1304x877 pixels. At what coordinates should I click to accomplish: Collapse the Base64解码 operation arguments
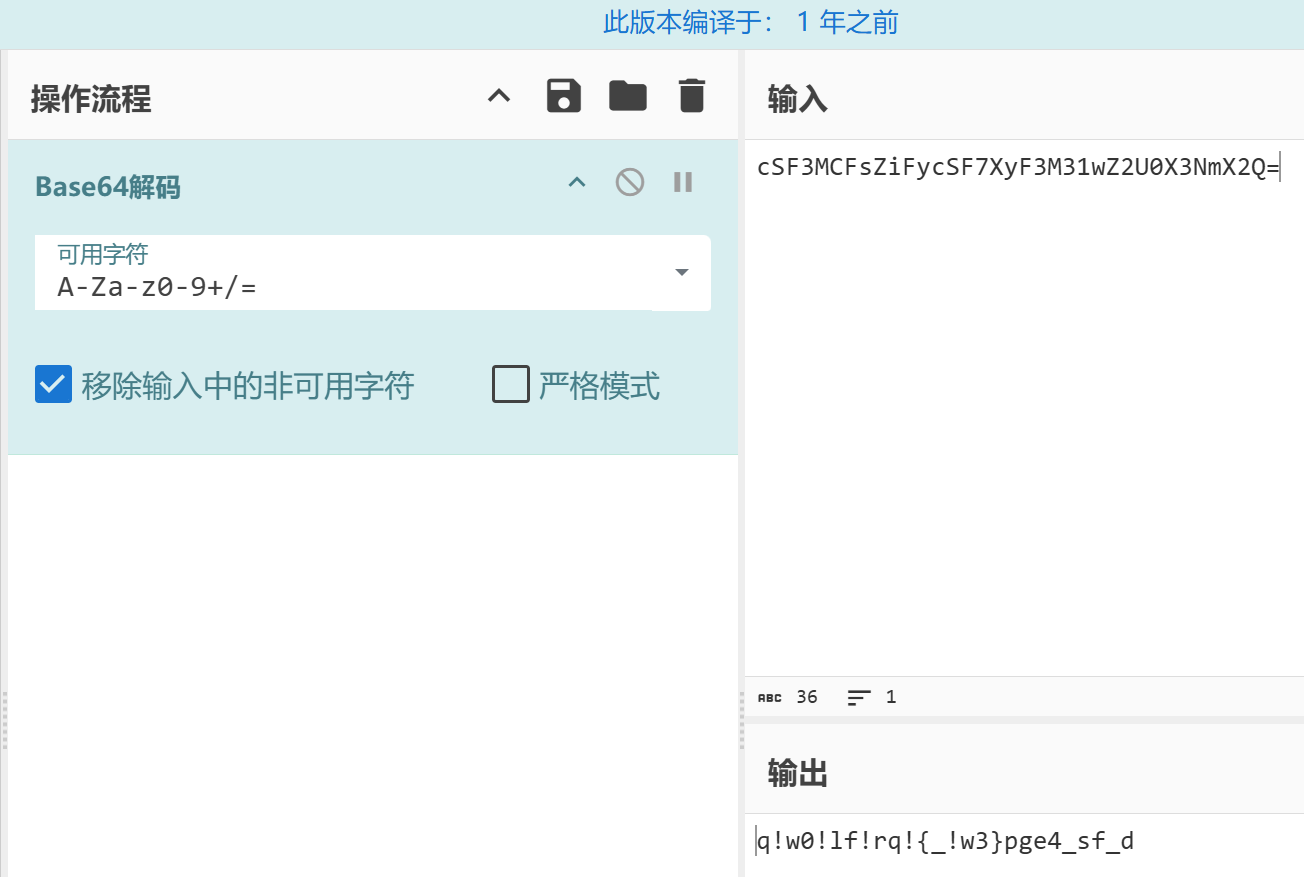(x=577, y=183)
